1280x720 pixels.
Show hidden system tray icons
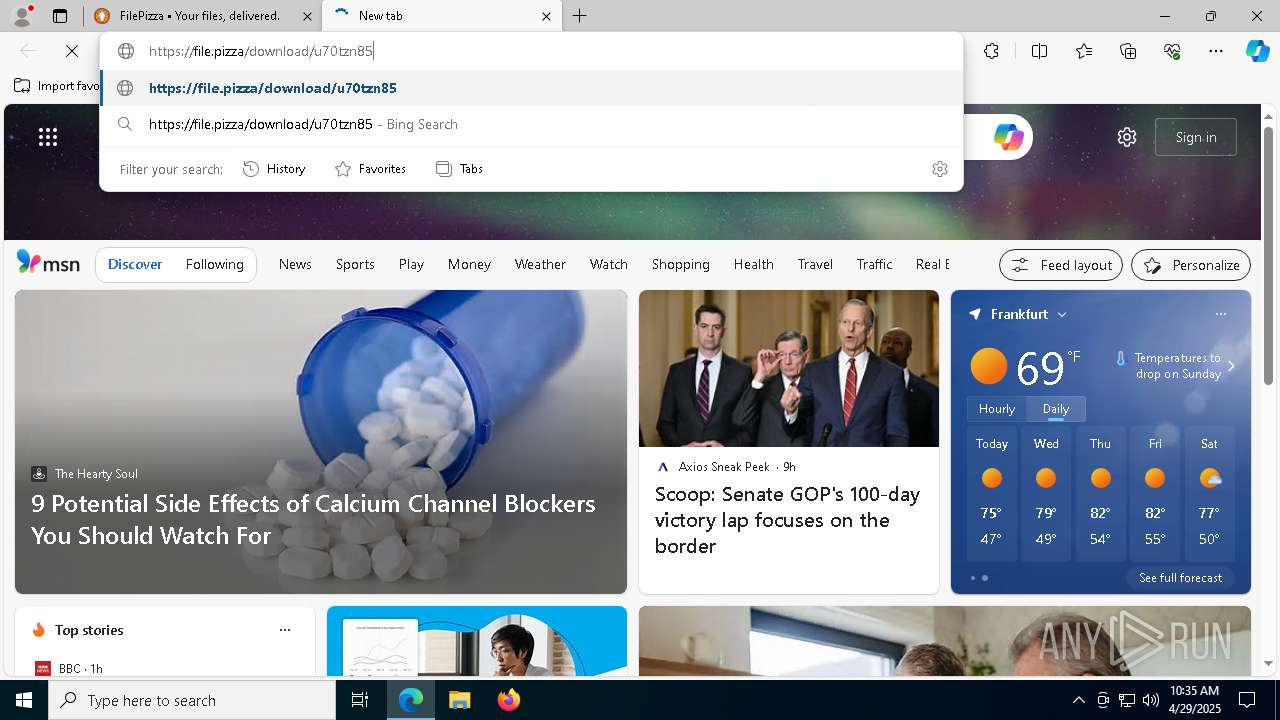1078,700
